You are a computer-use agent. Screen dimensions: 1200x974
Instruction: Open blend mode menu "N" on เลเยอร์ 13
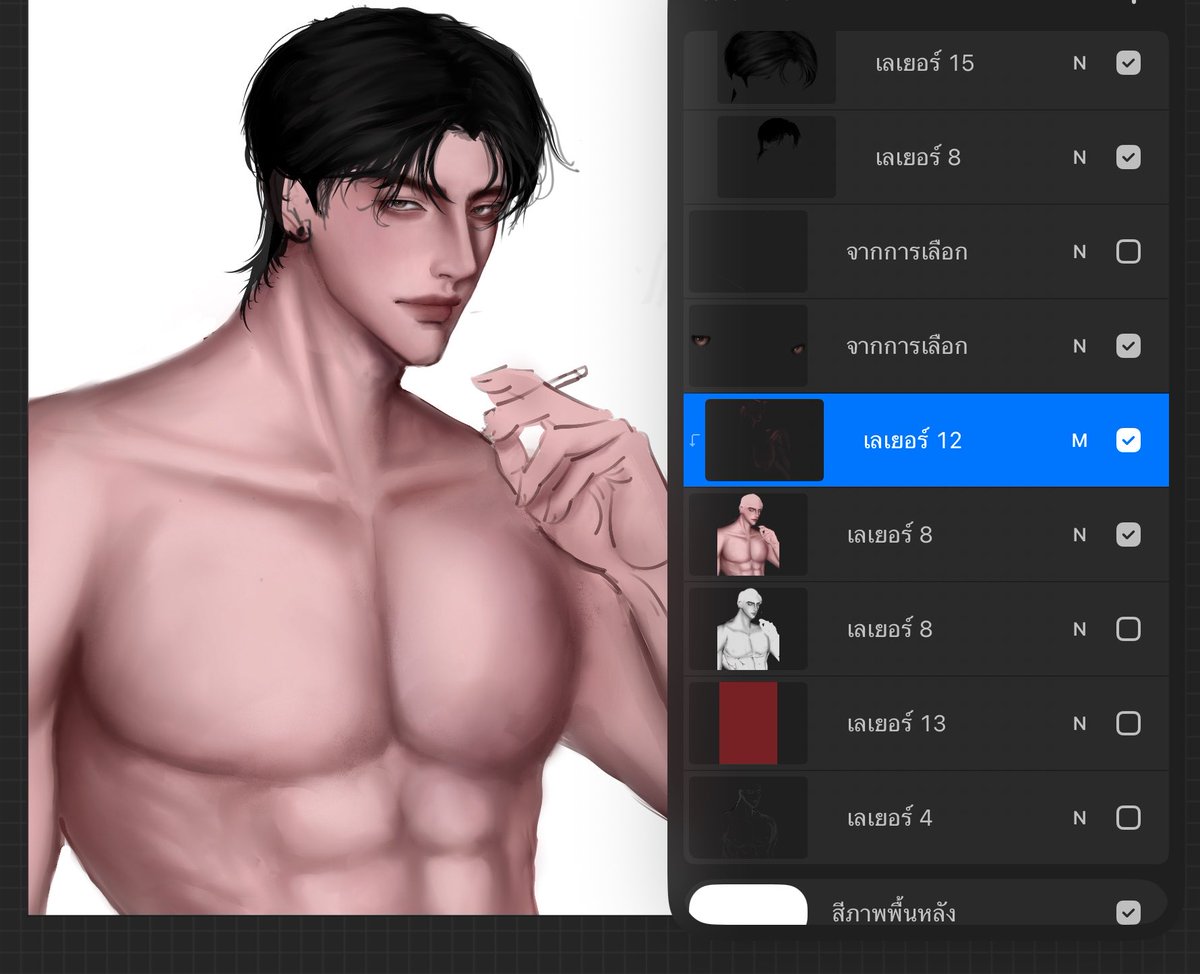click(1079, 723)
